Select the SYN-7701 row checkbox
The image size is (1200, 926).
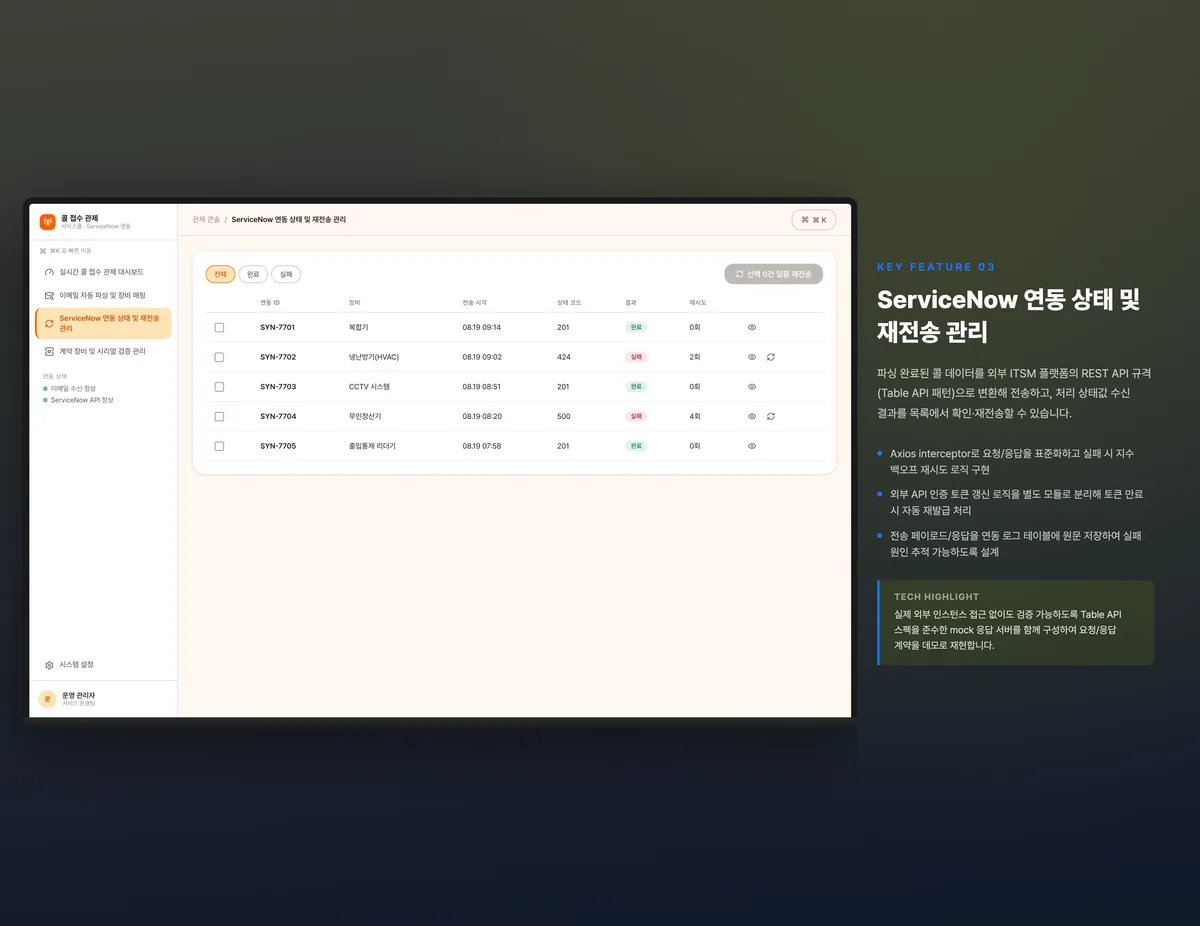click(220, 327)
